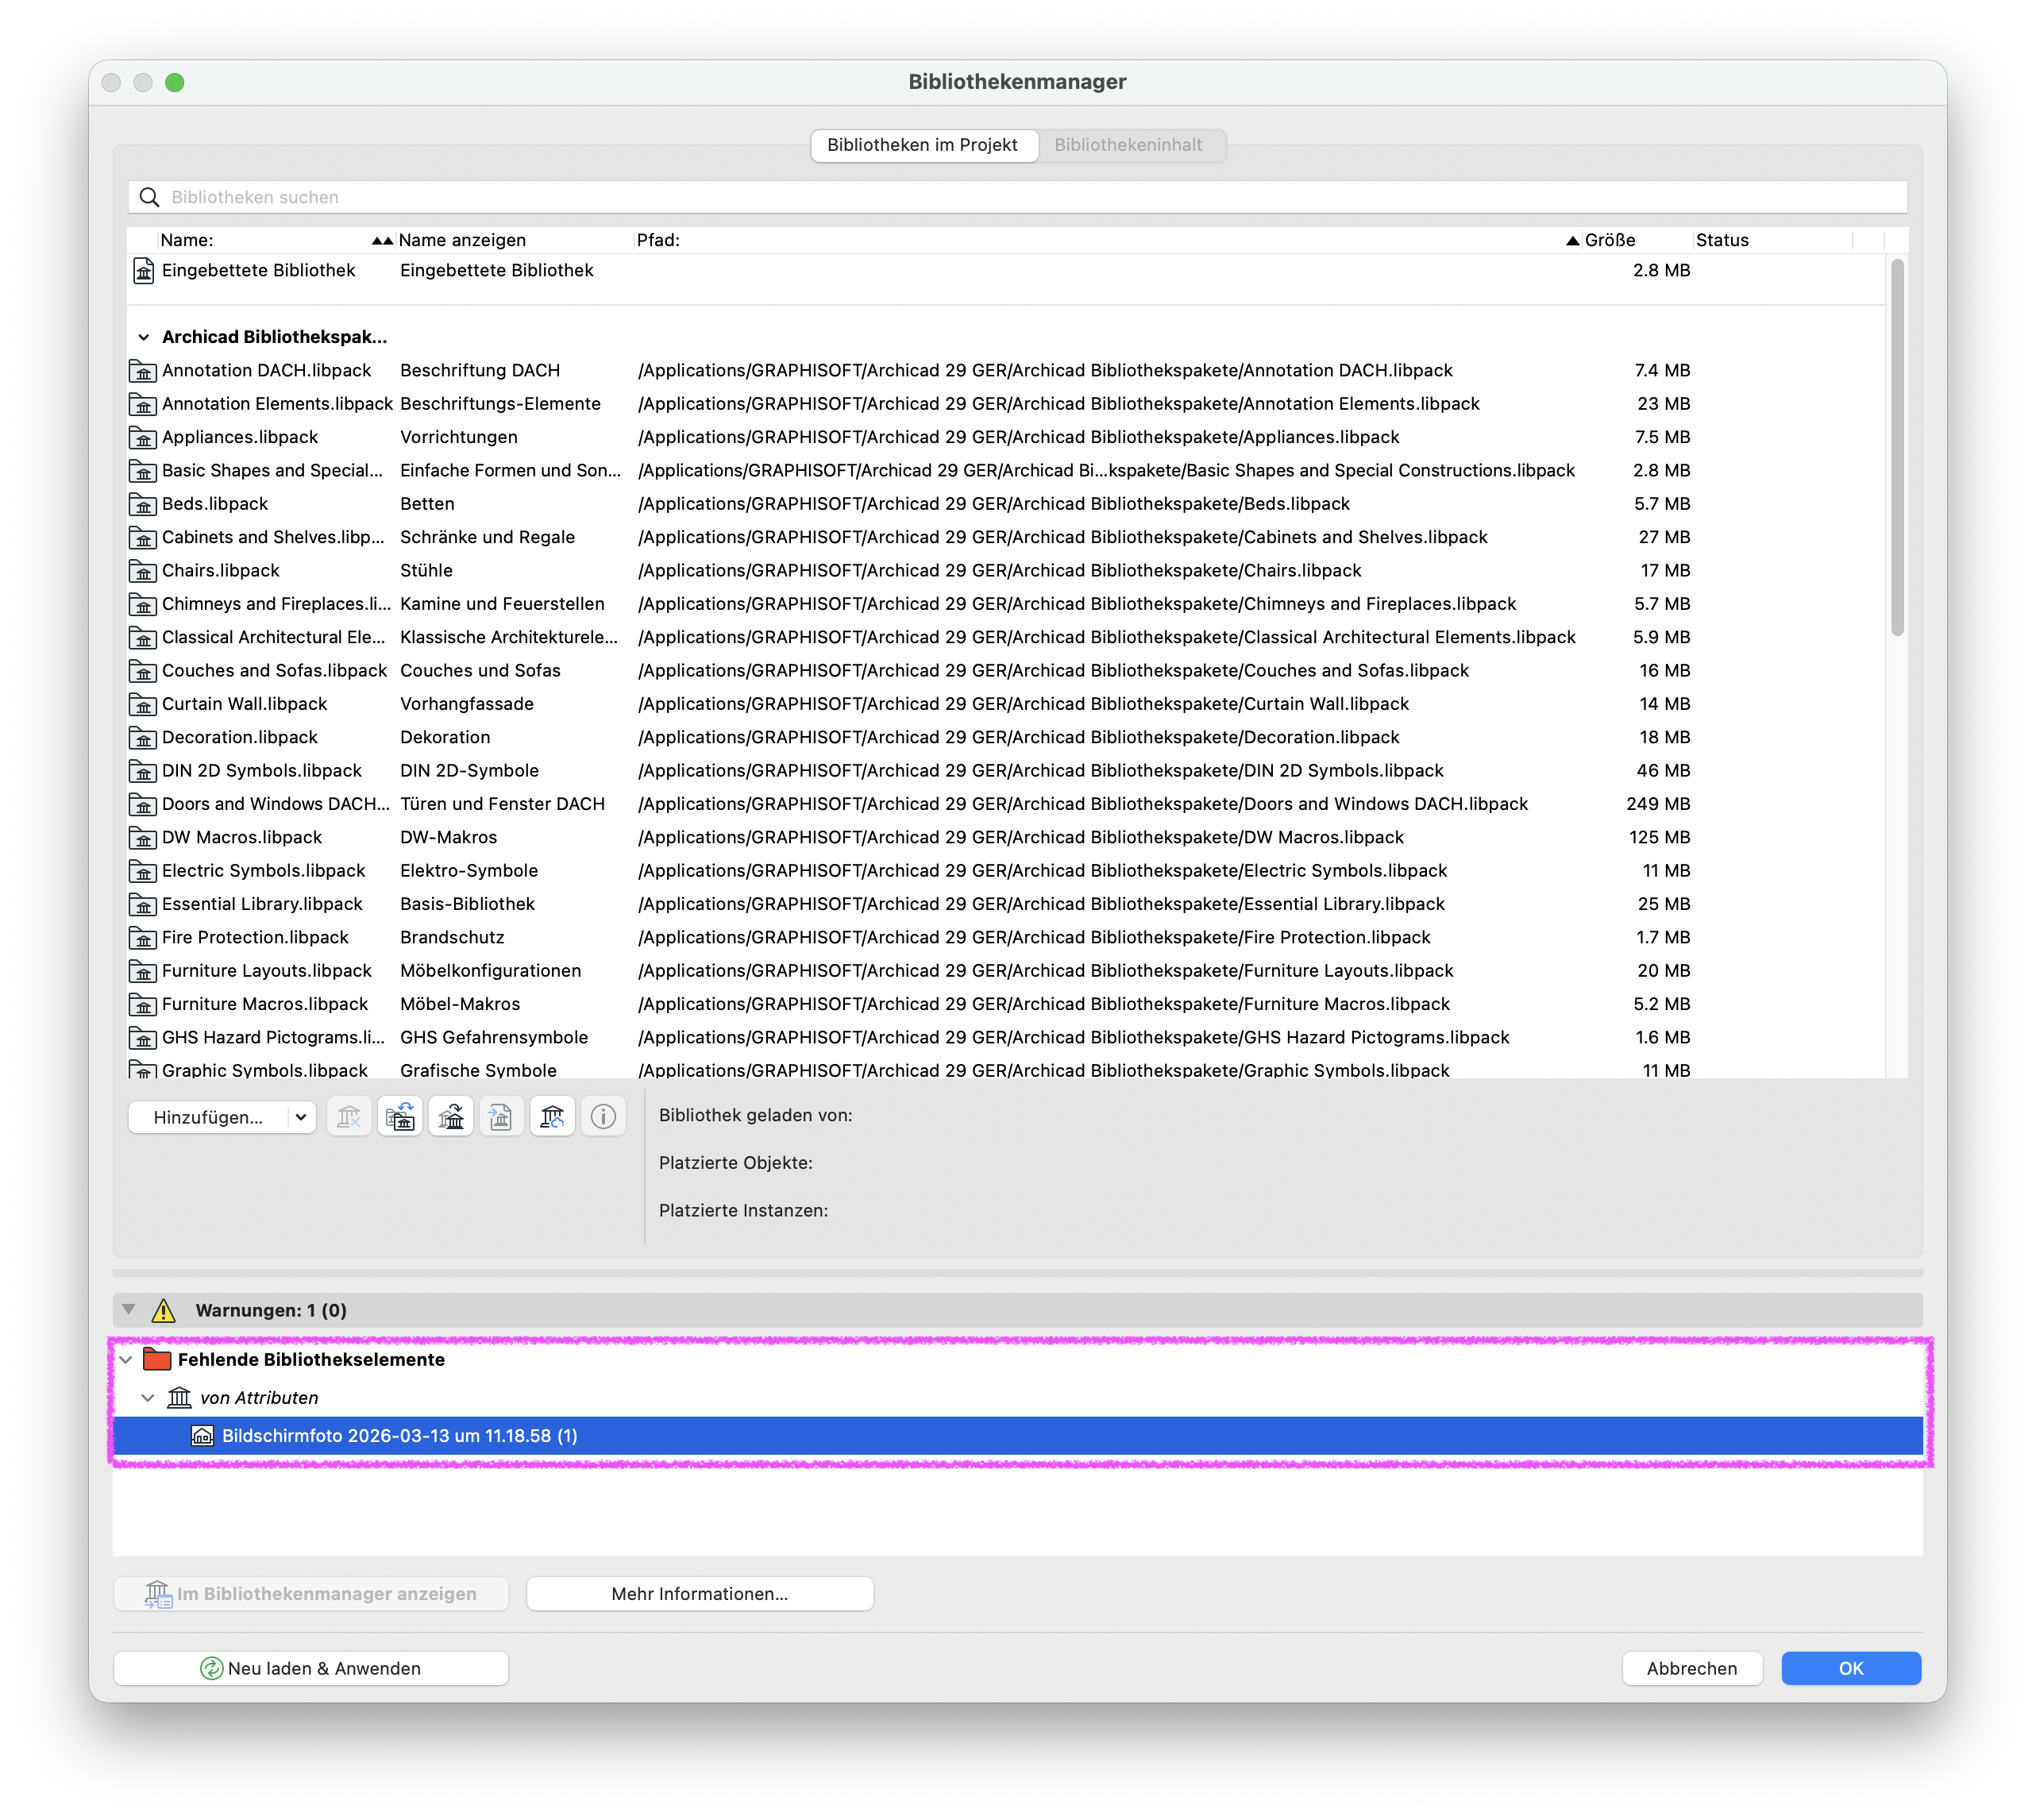The width and height of the screenshot is (2036, 1820).
Task: Click the embed library document icon
Action: pos(501,1116)
